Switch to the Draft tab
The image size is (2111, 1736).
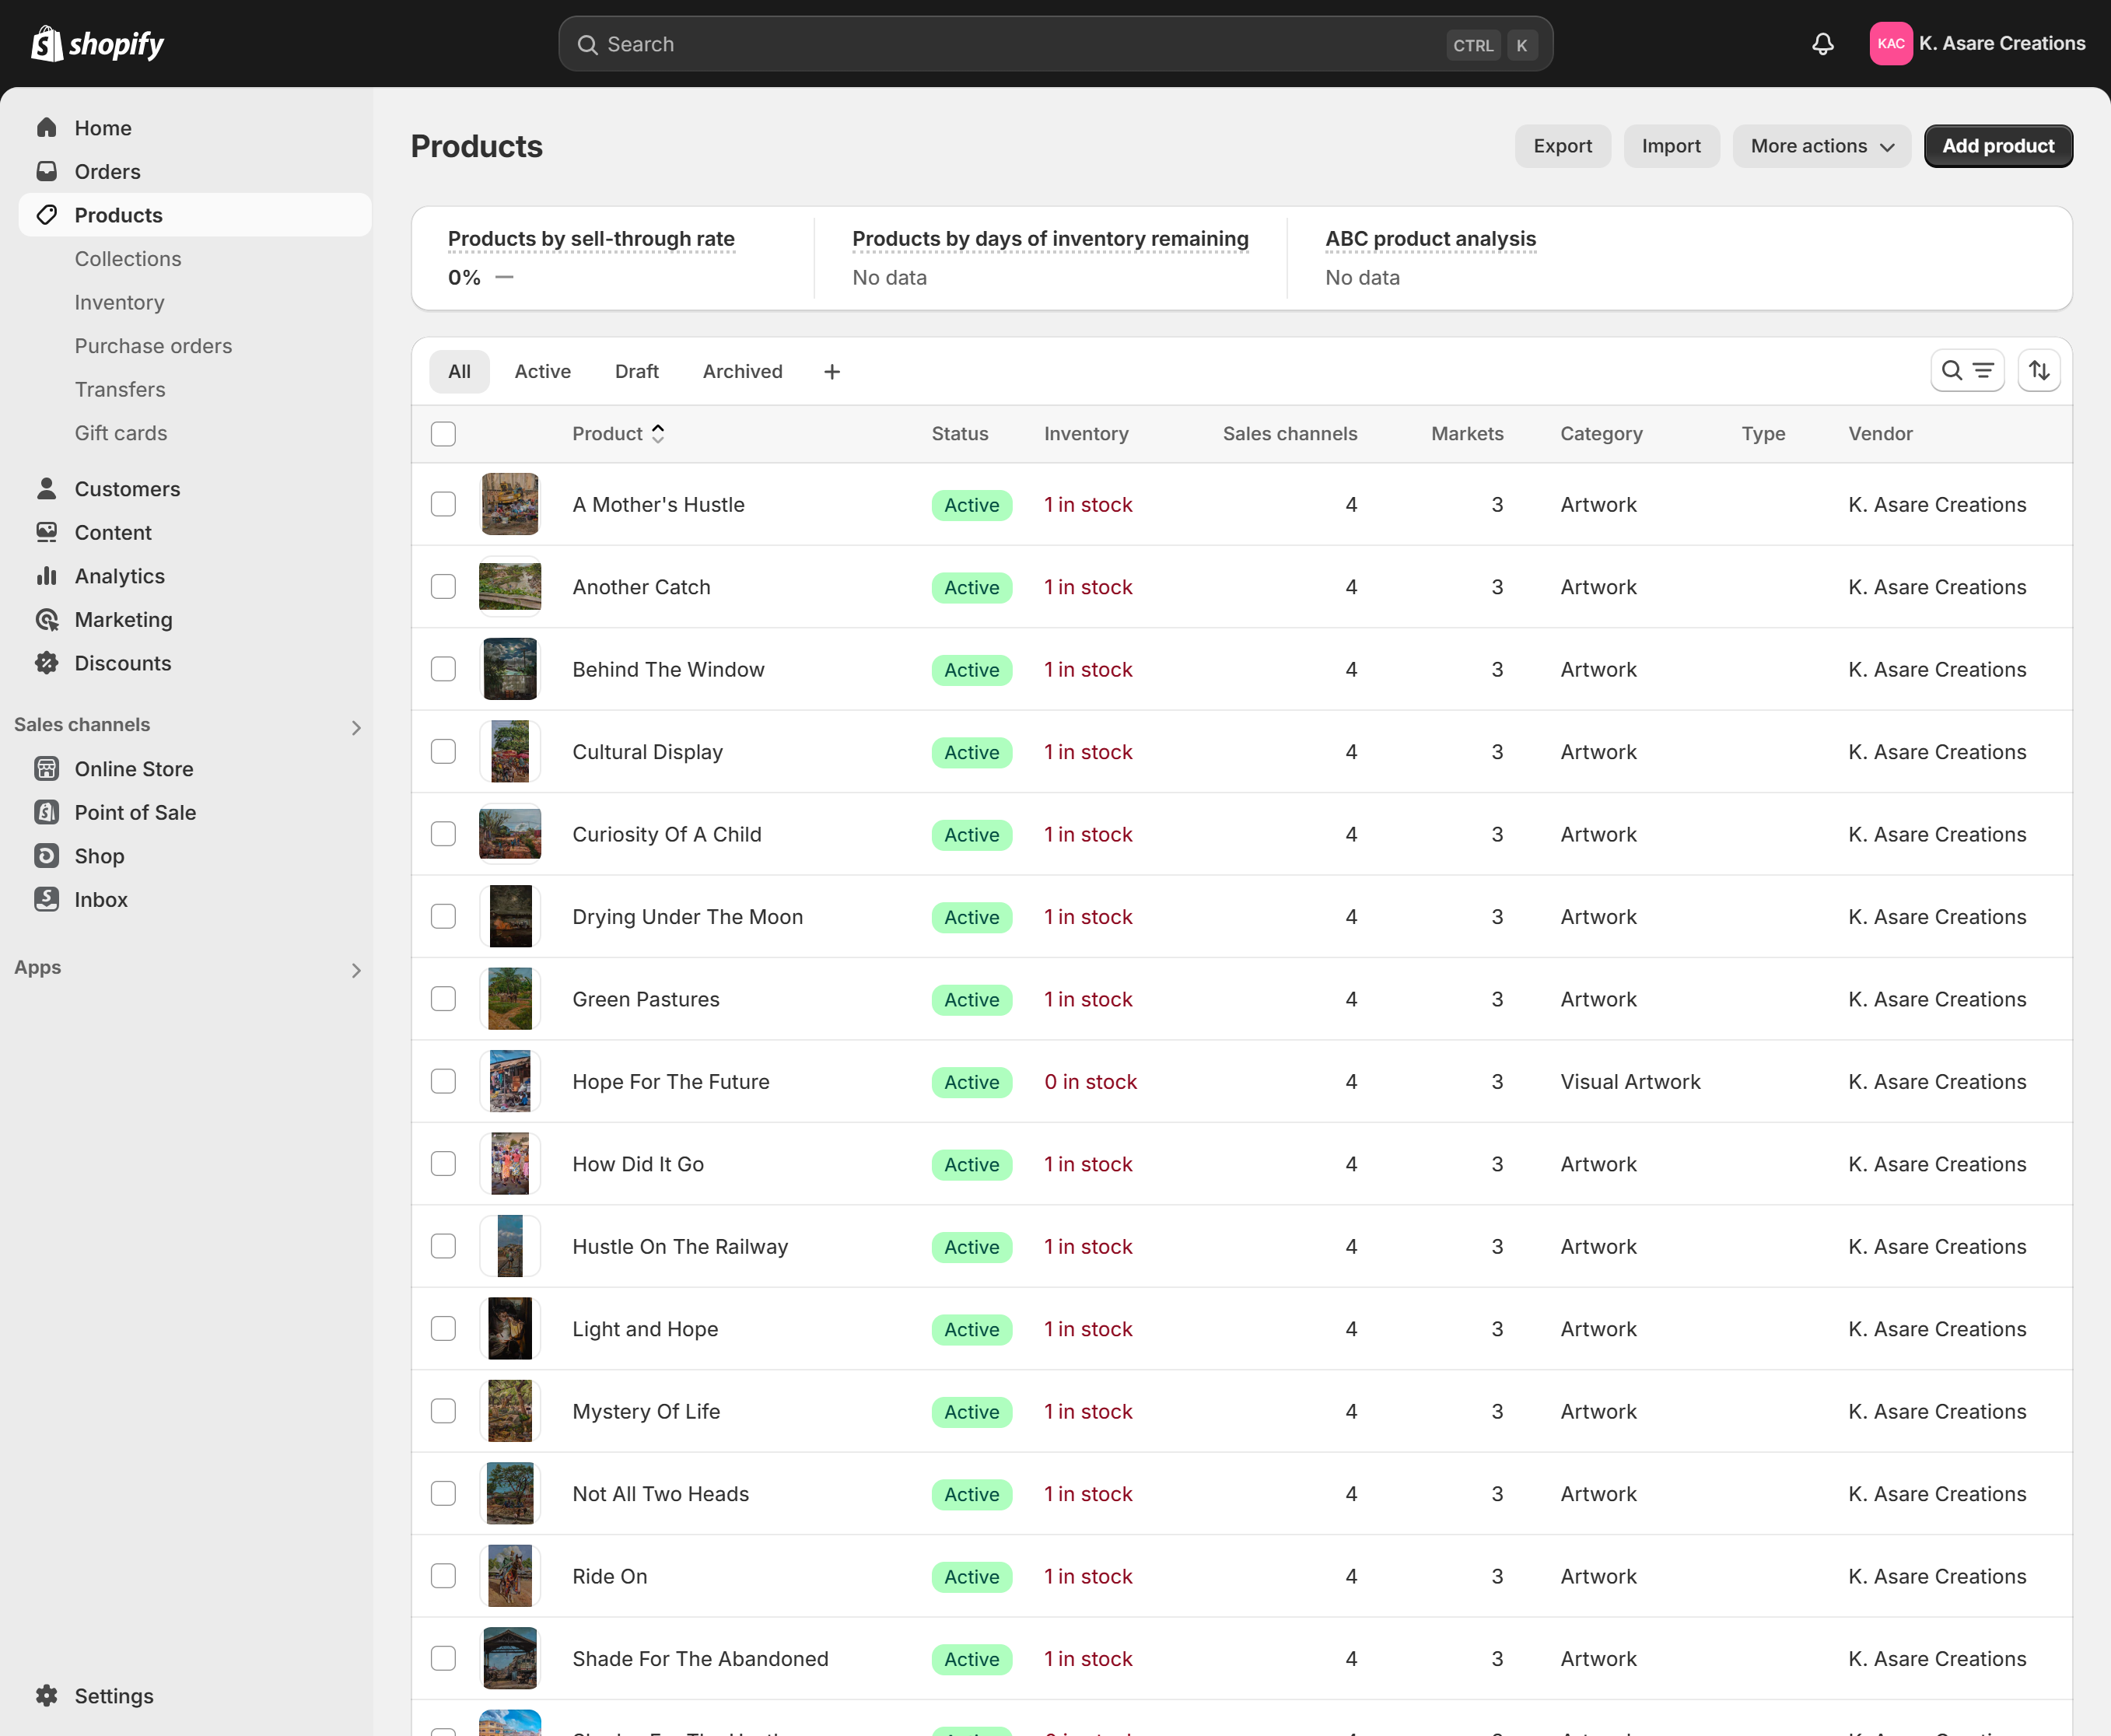coord(636,372)
